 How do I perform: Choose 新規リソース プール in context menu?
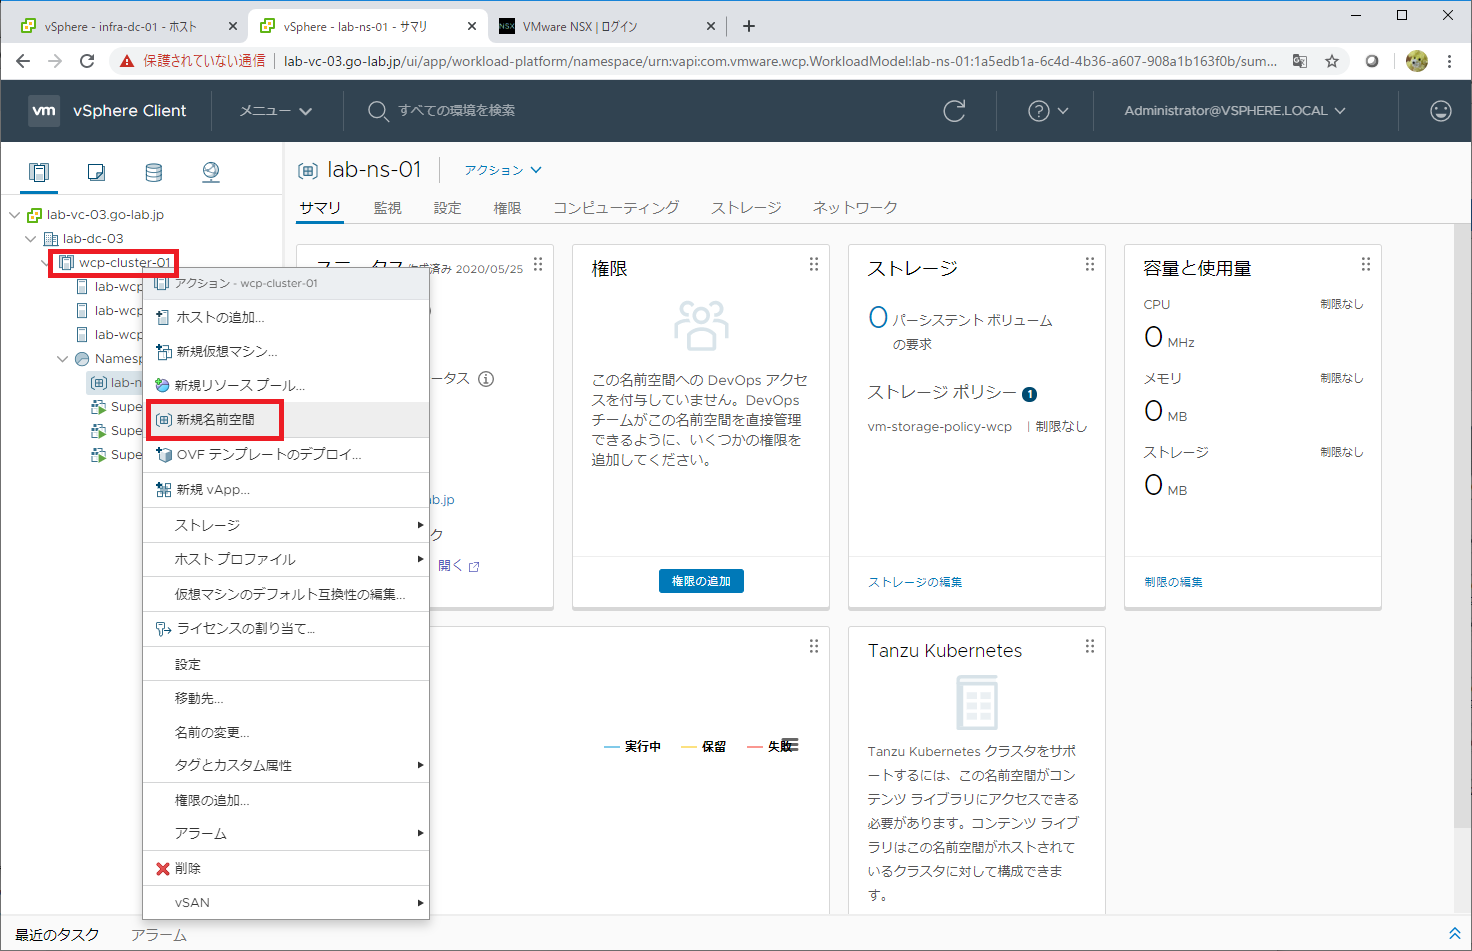[286, 386]
